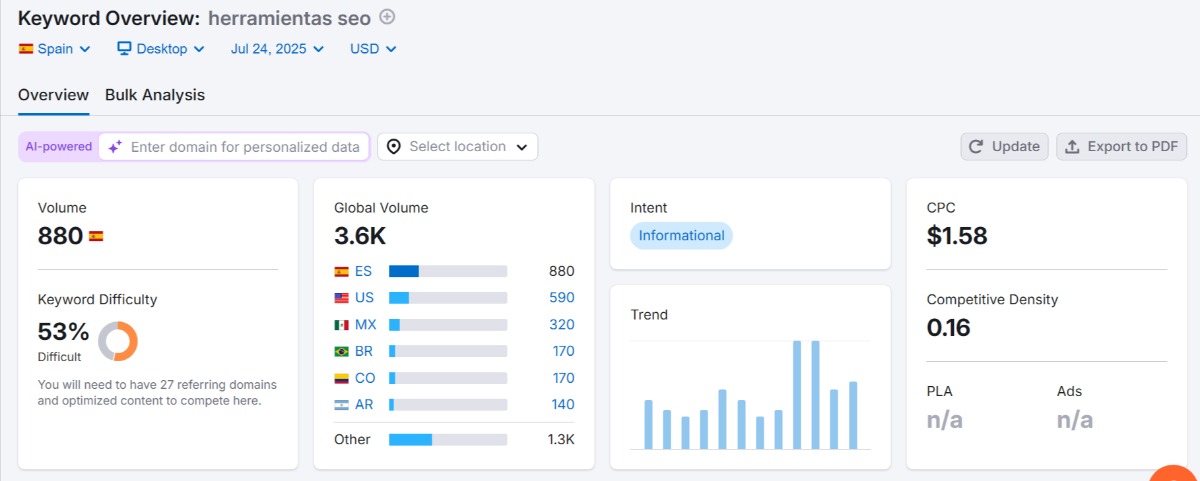1200x481 pixels.
Task: Click the 53% difficulty value
Action: (64, 332)
